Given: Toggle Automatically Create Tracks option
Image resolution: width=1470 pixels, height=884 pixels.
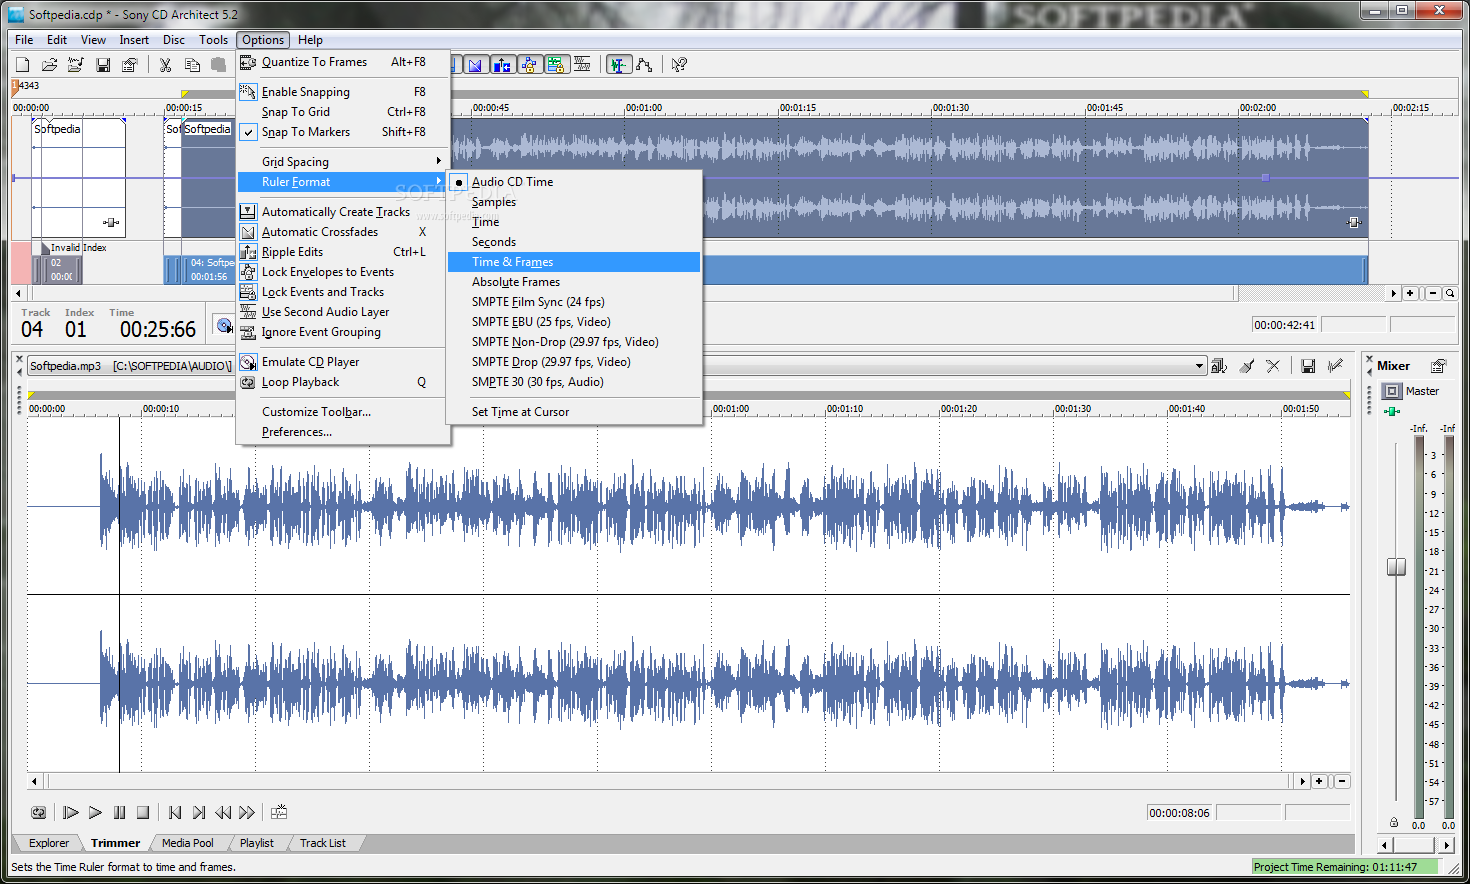Looking at the screenshot, I should click(x=343, y=212).
